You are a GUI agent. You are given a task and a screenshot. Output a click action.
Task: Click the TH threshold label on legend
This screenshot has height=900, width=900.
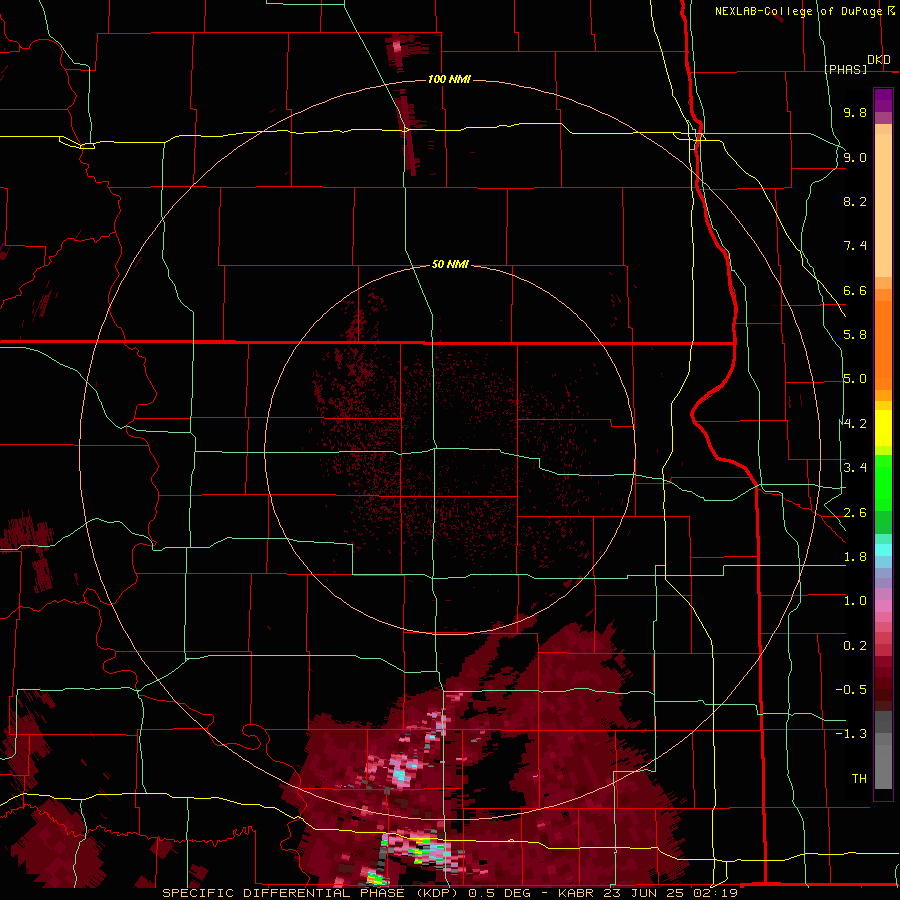pos(859,779)
